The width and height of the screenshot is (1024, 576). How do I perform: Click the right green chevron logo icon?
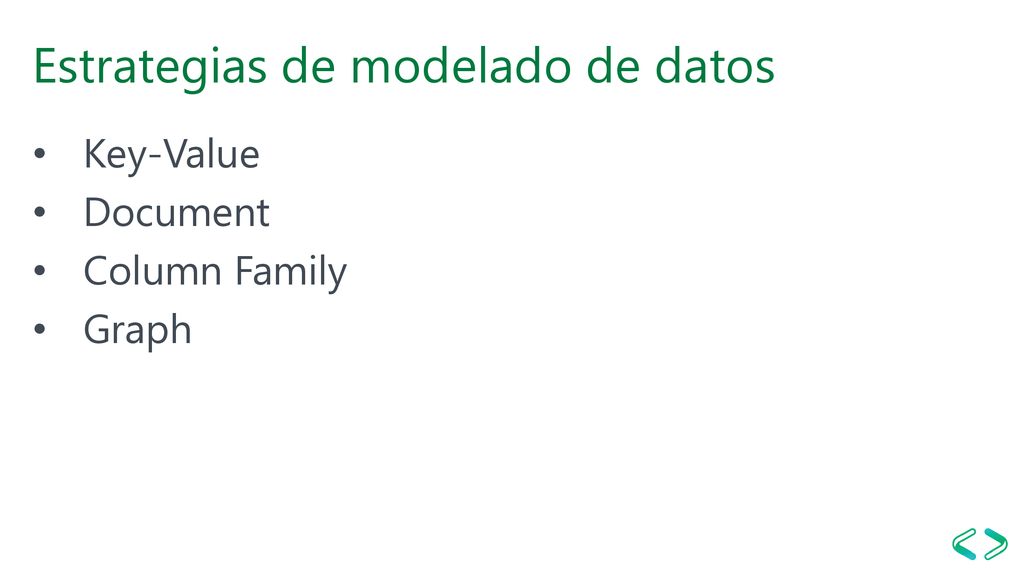[x=995, y=544]
